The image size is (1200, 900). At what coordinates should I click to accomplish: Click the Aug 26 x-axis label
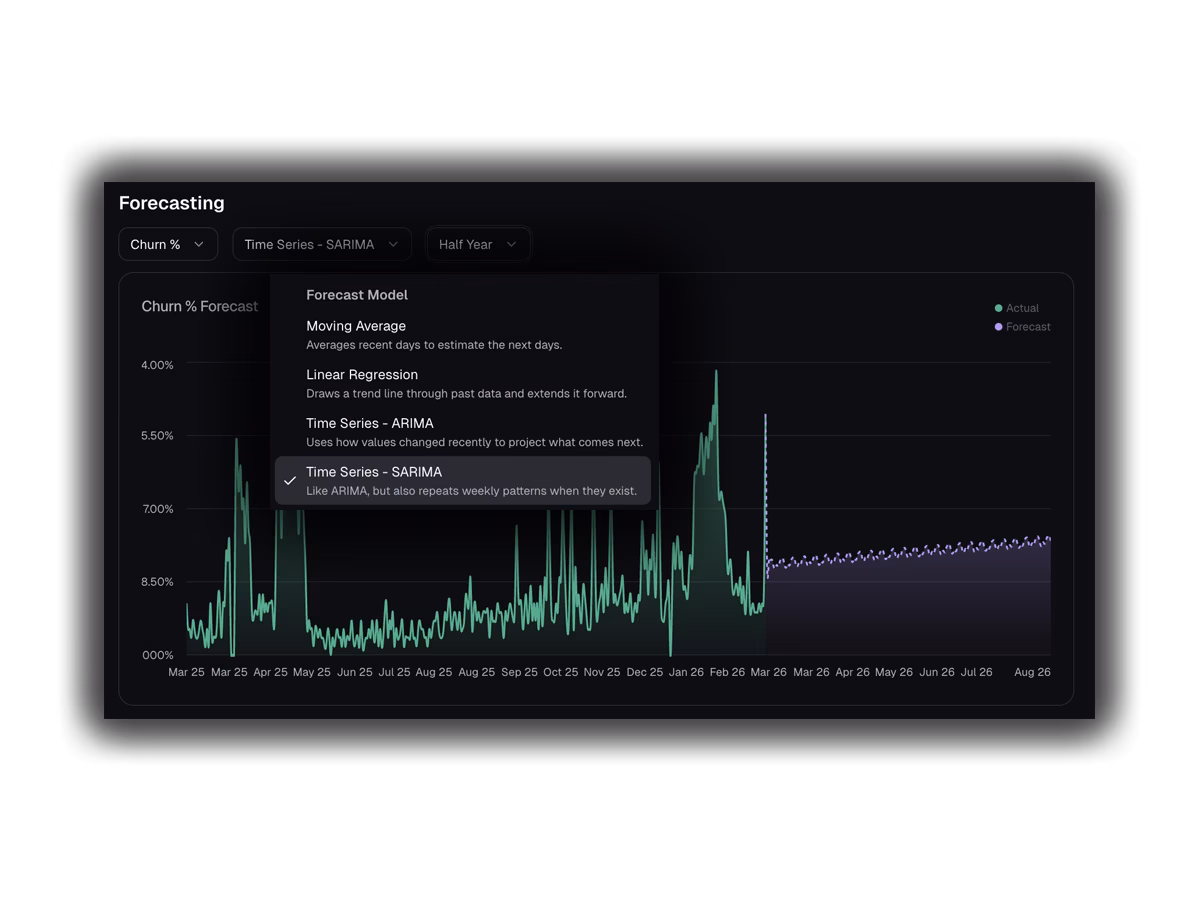point(1032,672)
